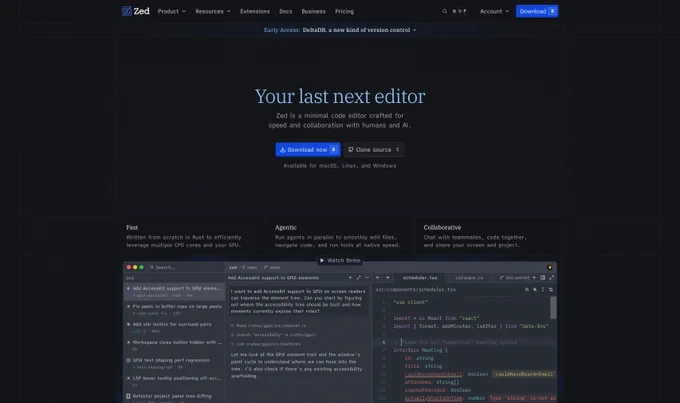This screenshot has height=403, width=680.
Task: Click the 'Add AccessKit support to GPUI elements' panel title
Action: (x=273, y=278)
